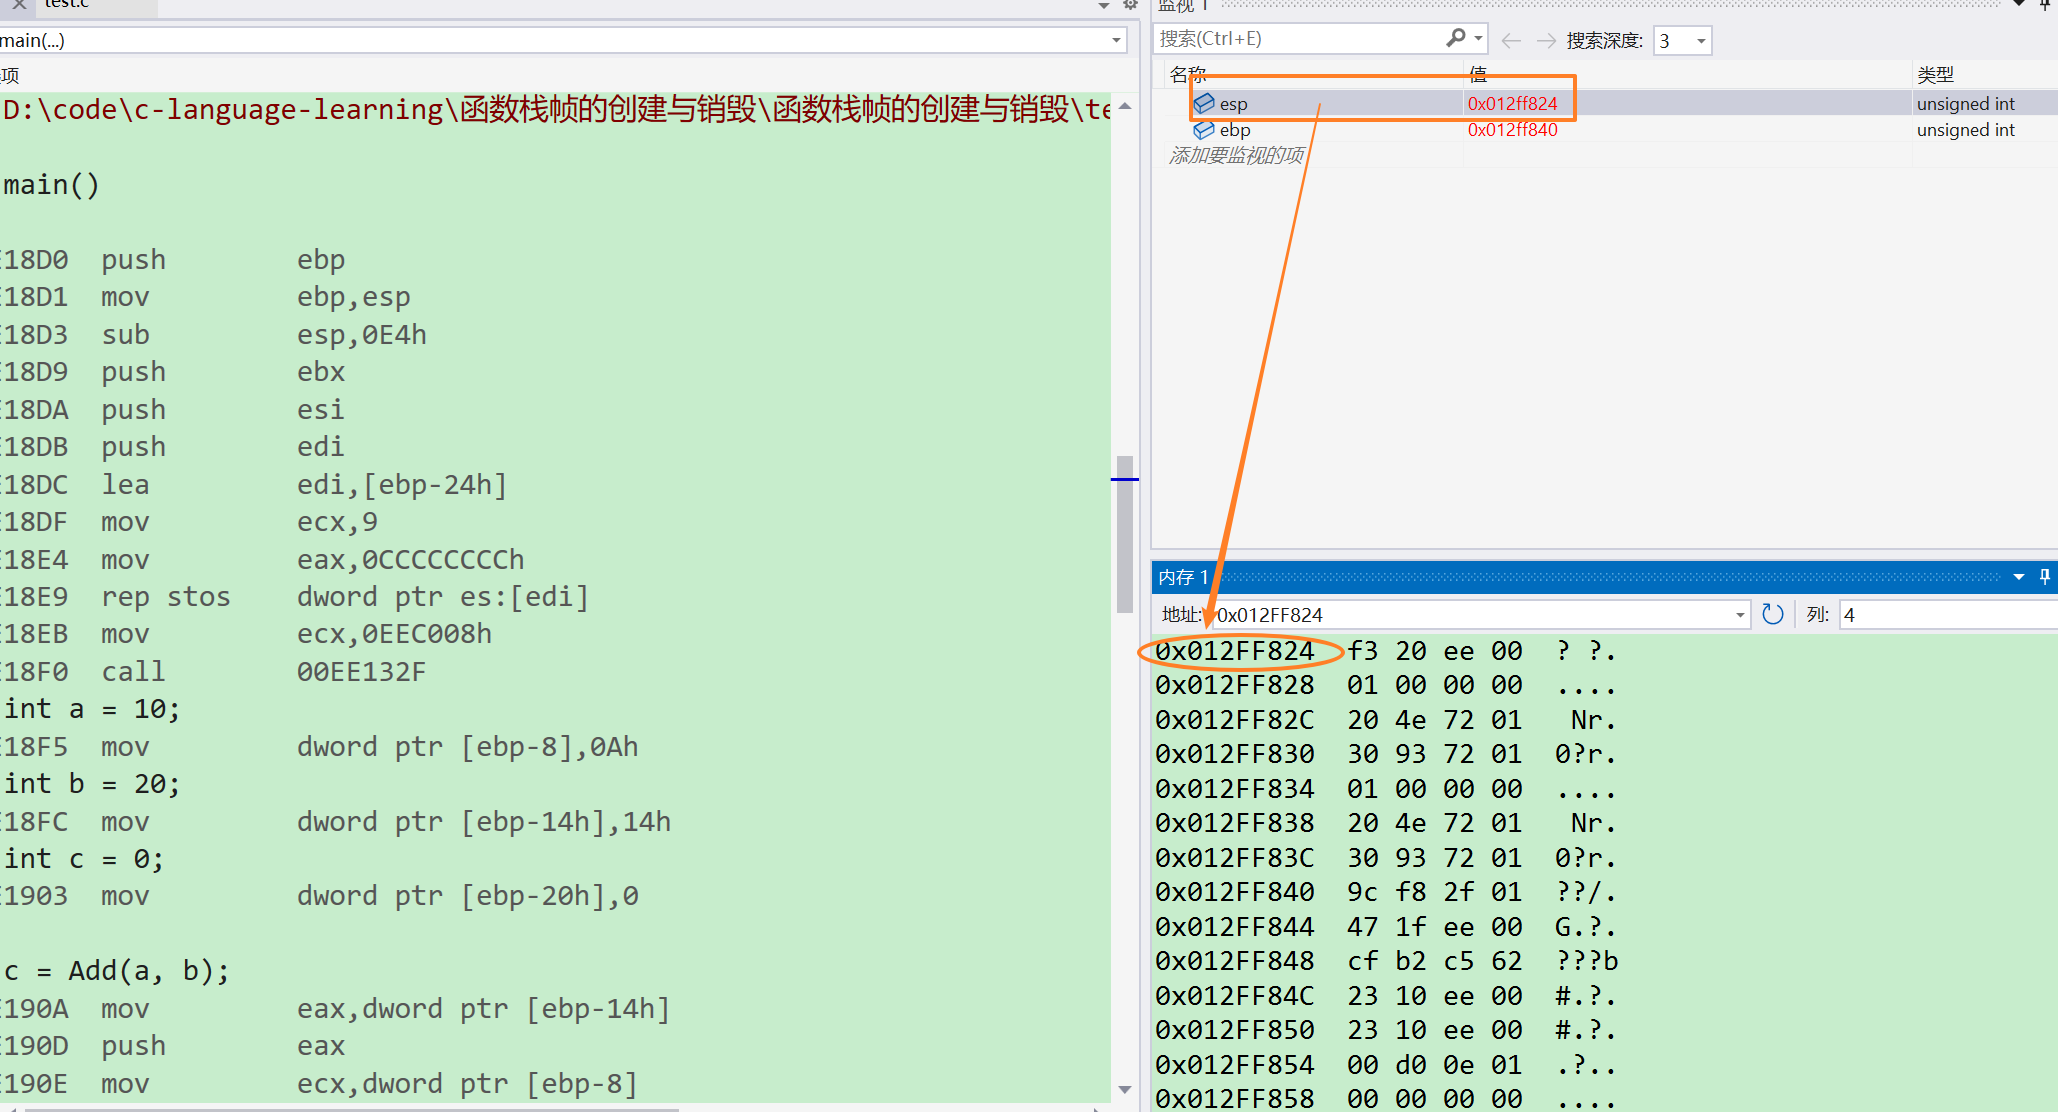Click memory row address 0x012FF844
Image resolution: width=2058 pixels, height=1112 pixels.
(1235, 927)
